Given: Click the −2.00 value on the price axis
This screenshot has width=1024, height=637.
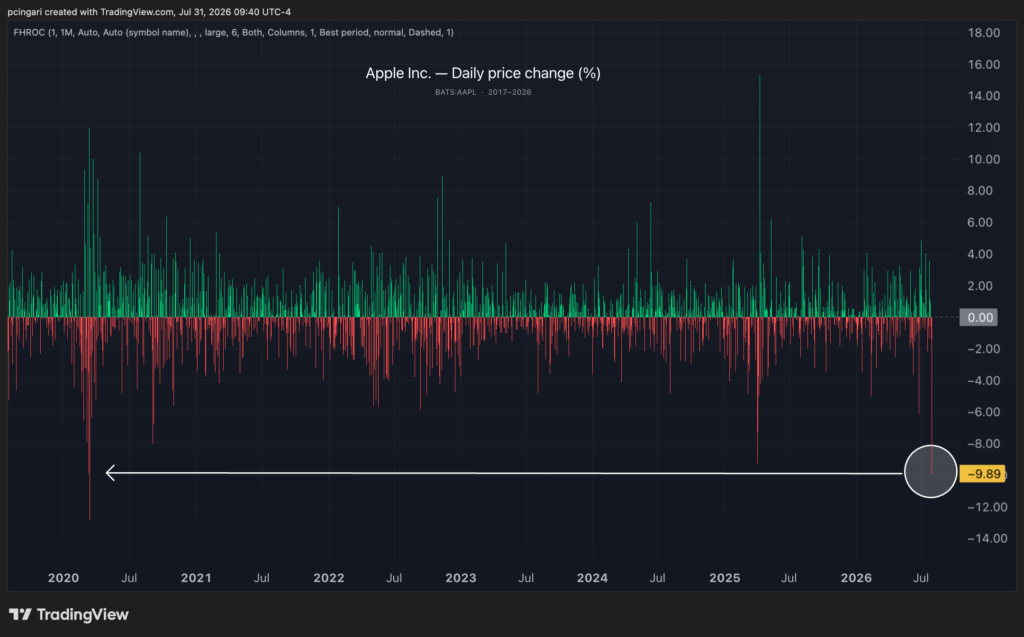Looking at the screenshot, I should click(984, 349).
